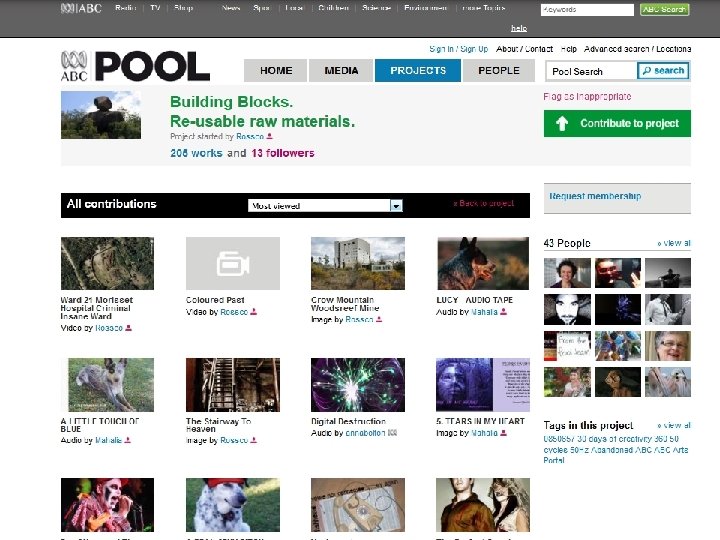The height and width of the screenshot is (540, 720).
Task: Open the ABC Pool logo homepage
Action: (x=135, y=67)
